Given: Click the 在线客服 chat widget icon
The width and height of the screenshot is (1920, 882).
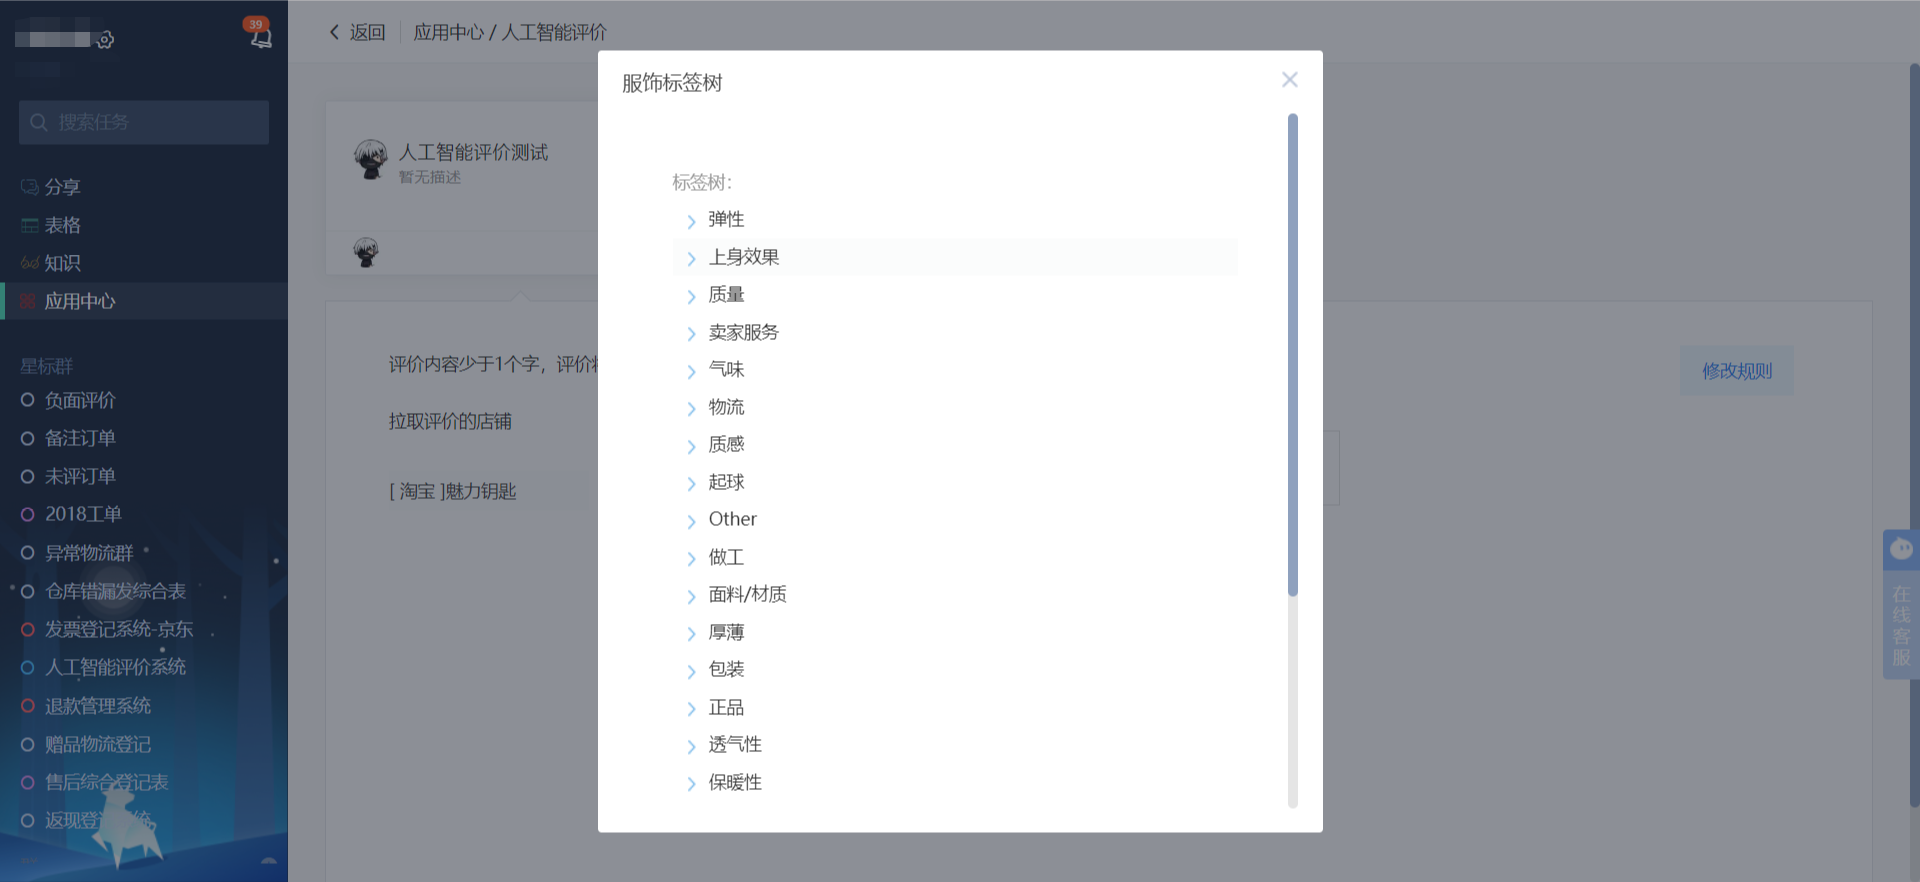Looking at the screenshot, I should [1900, 550].
